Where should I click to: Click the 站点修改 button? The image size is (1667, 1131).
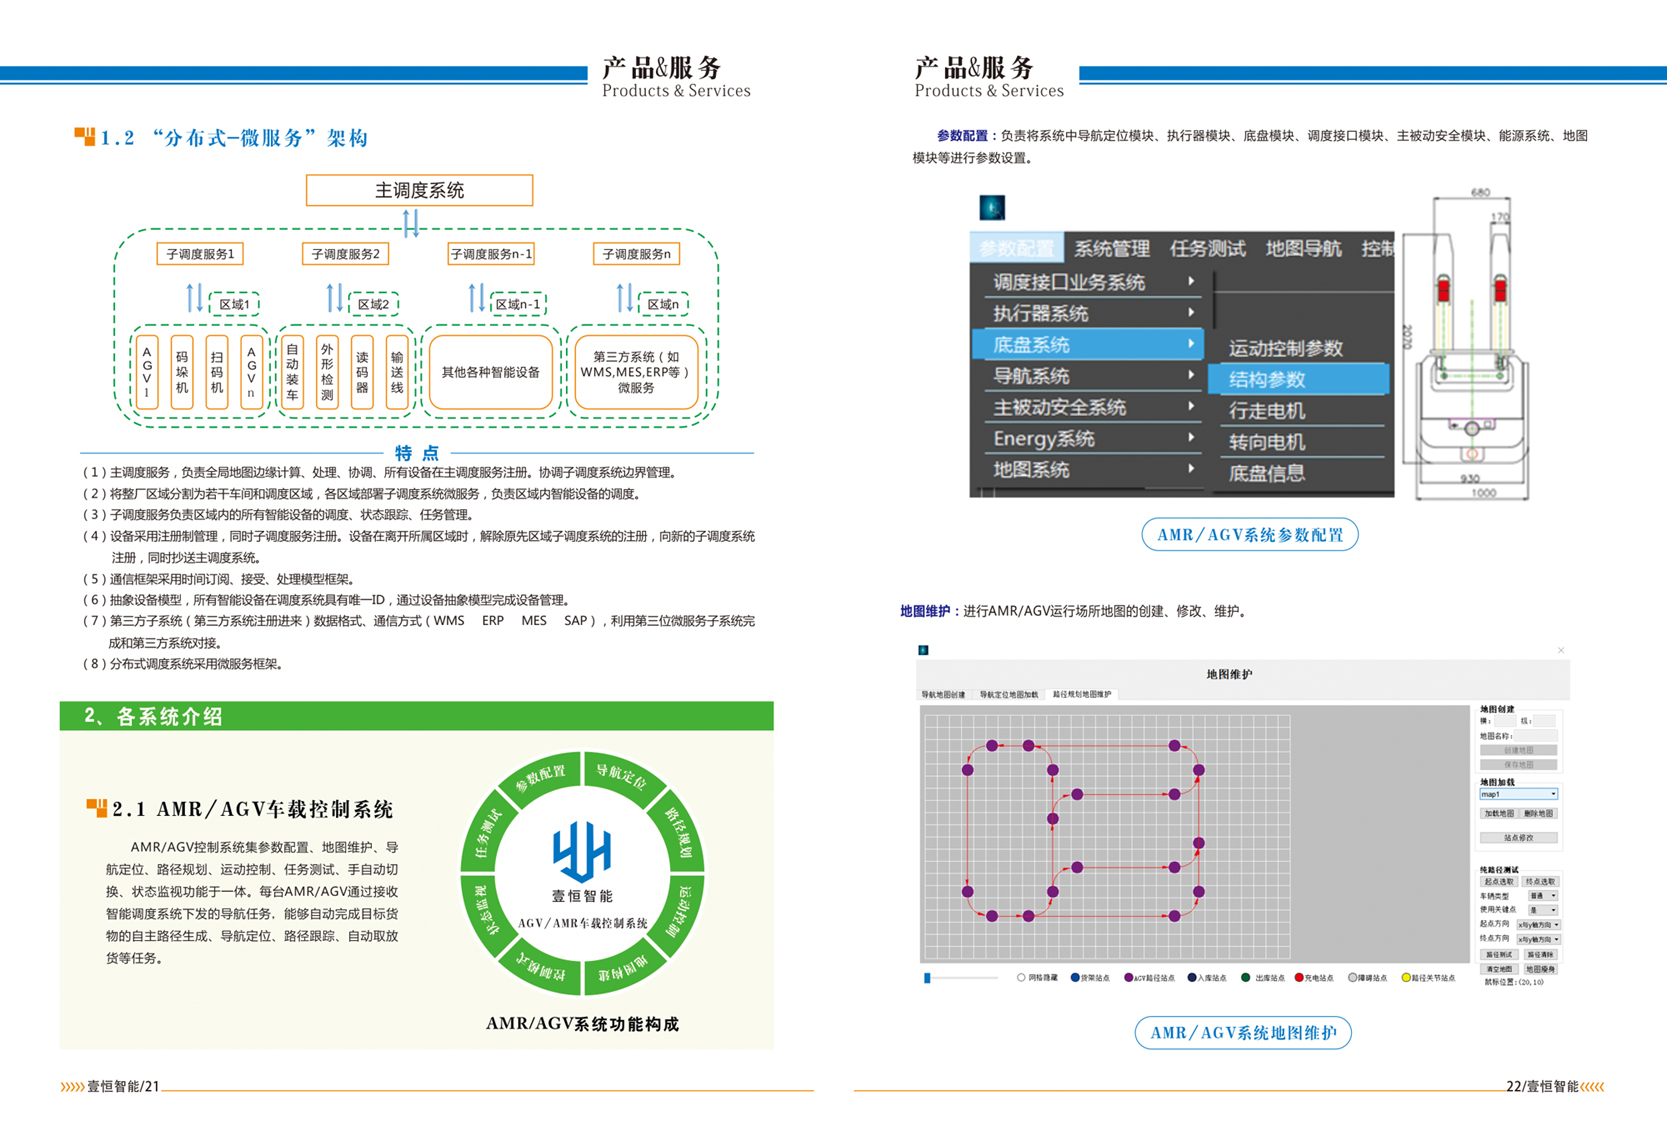1518,838
